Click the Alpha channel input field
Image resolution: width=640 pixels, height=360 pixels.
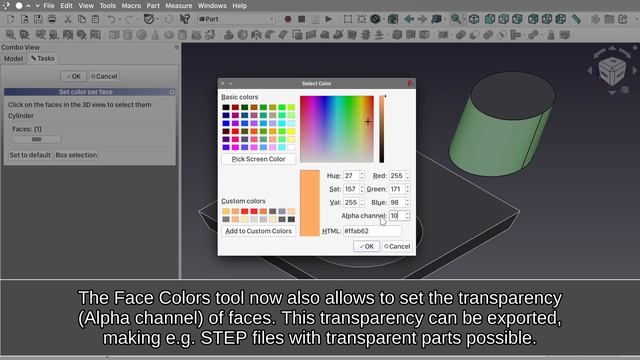396,216
